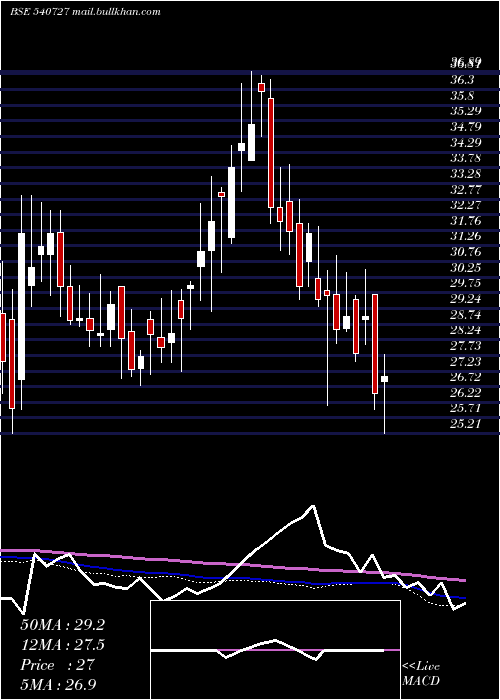
Task: Pick the 30.76 price axis value
Action: tap(466, 252)
